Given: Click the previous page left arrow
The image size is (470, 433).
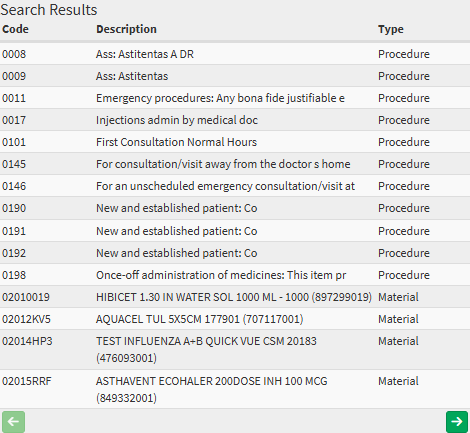Looking at the screenshot, I should 13,422.
